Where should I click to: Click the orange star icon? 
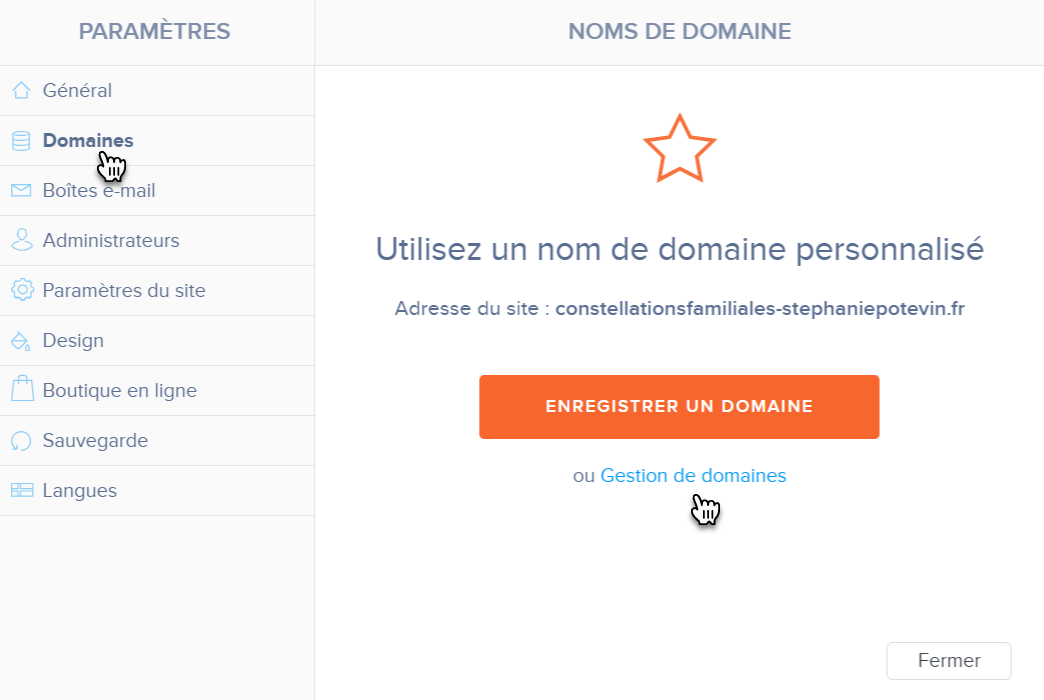(x=679, y=148)
